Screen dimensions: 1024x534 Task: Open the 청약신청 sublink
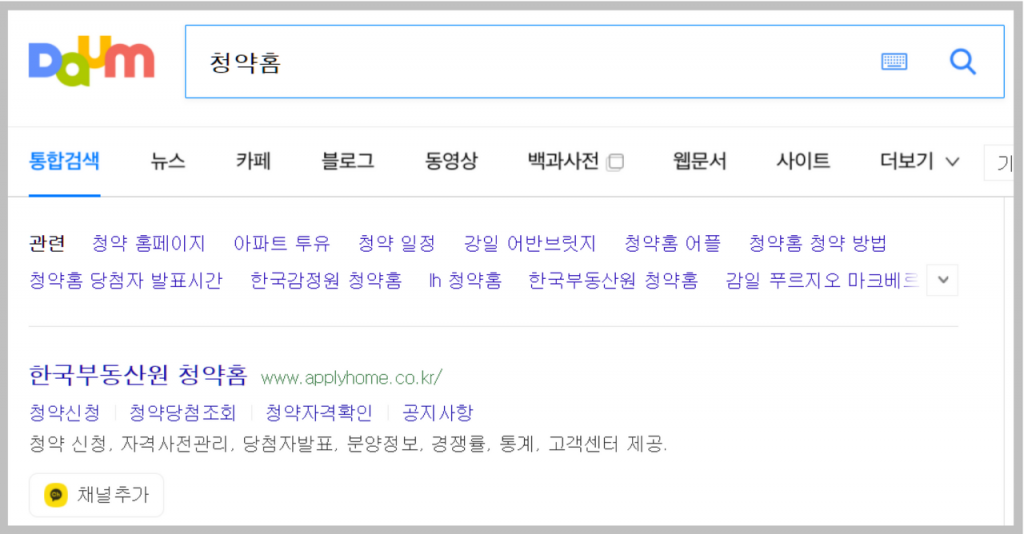[x=65, y=413]
